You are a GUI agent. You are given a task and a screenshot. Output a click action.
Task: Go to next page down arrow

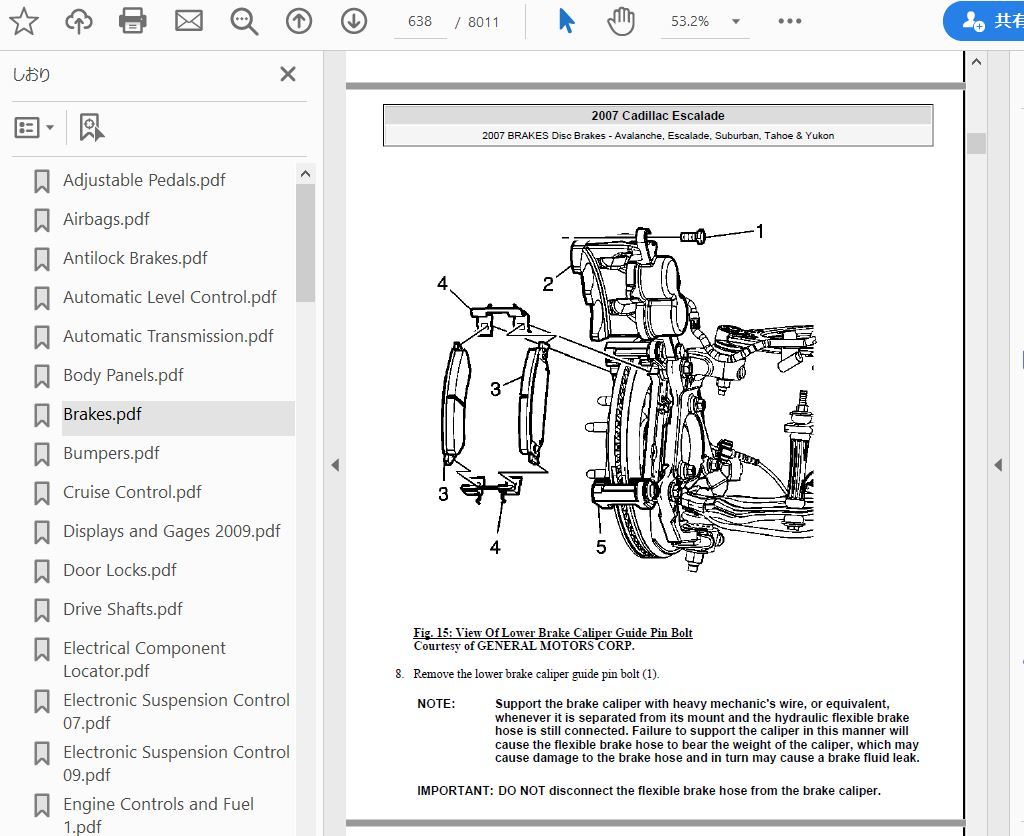tap(353, 21)
